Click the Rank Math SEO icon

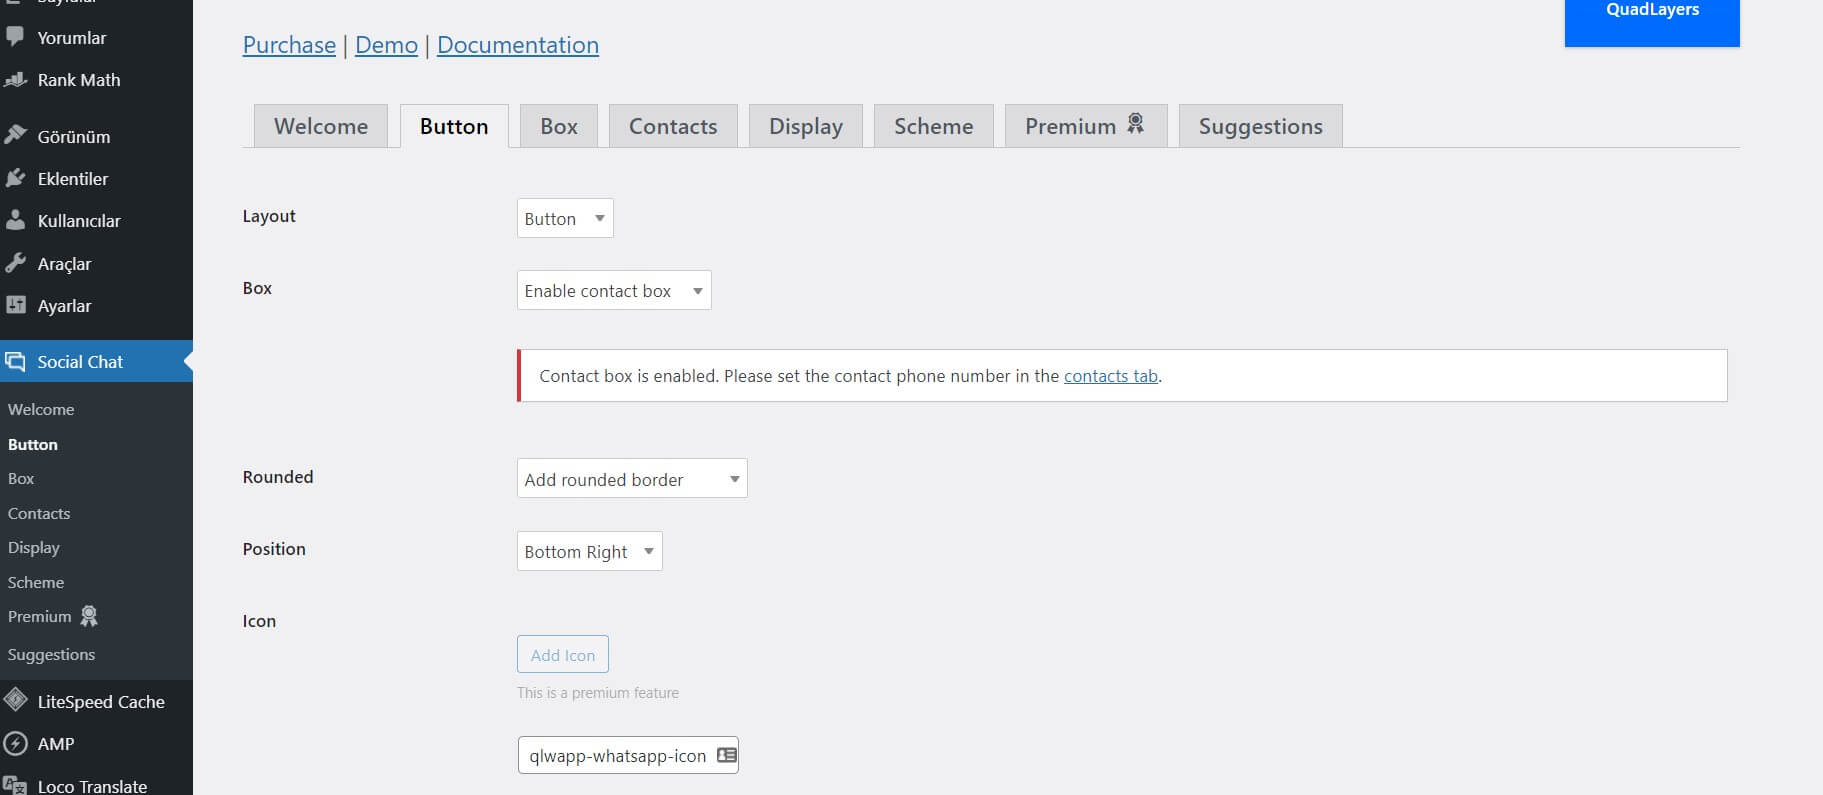15,80
